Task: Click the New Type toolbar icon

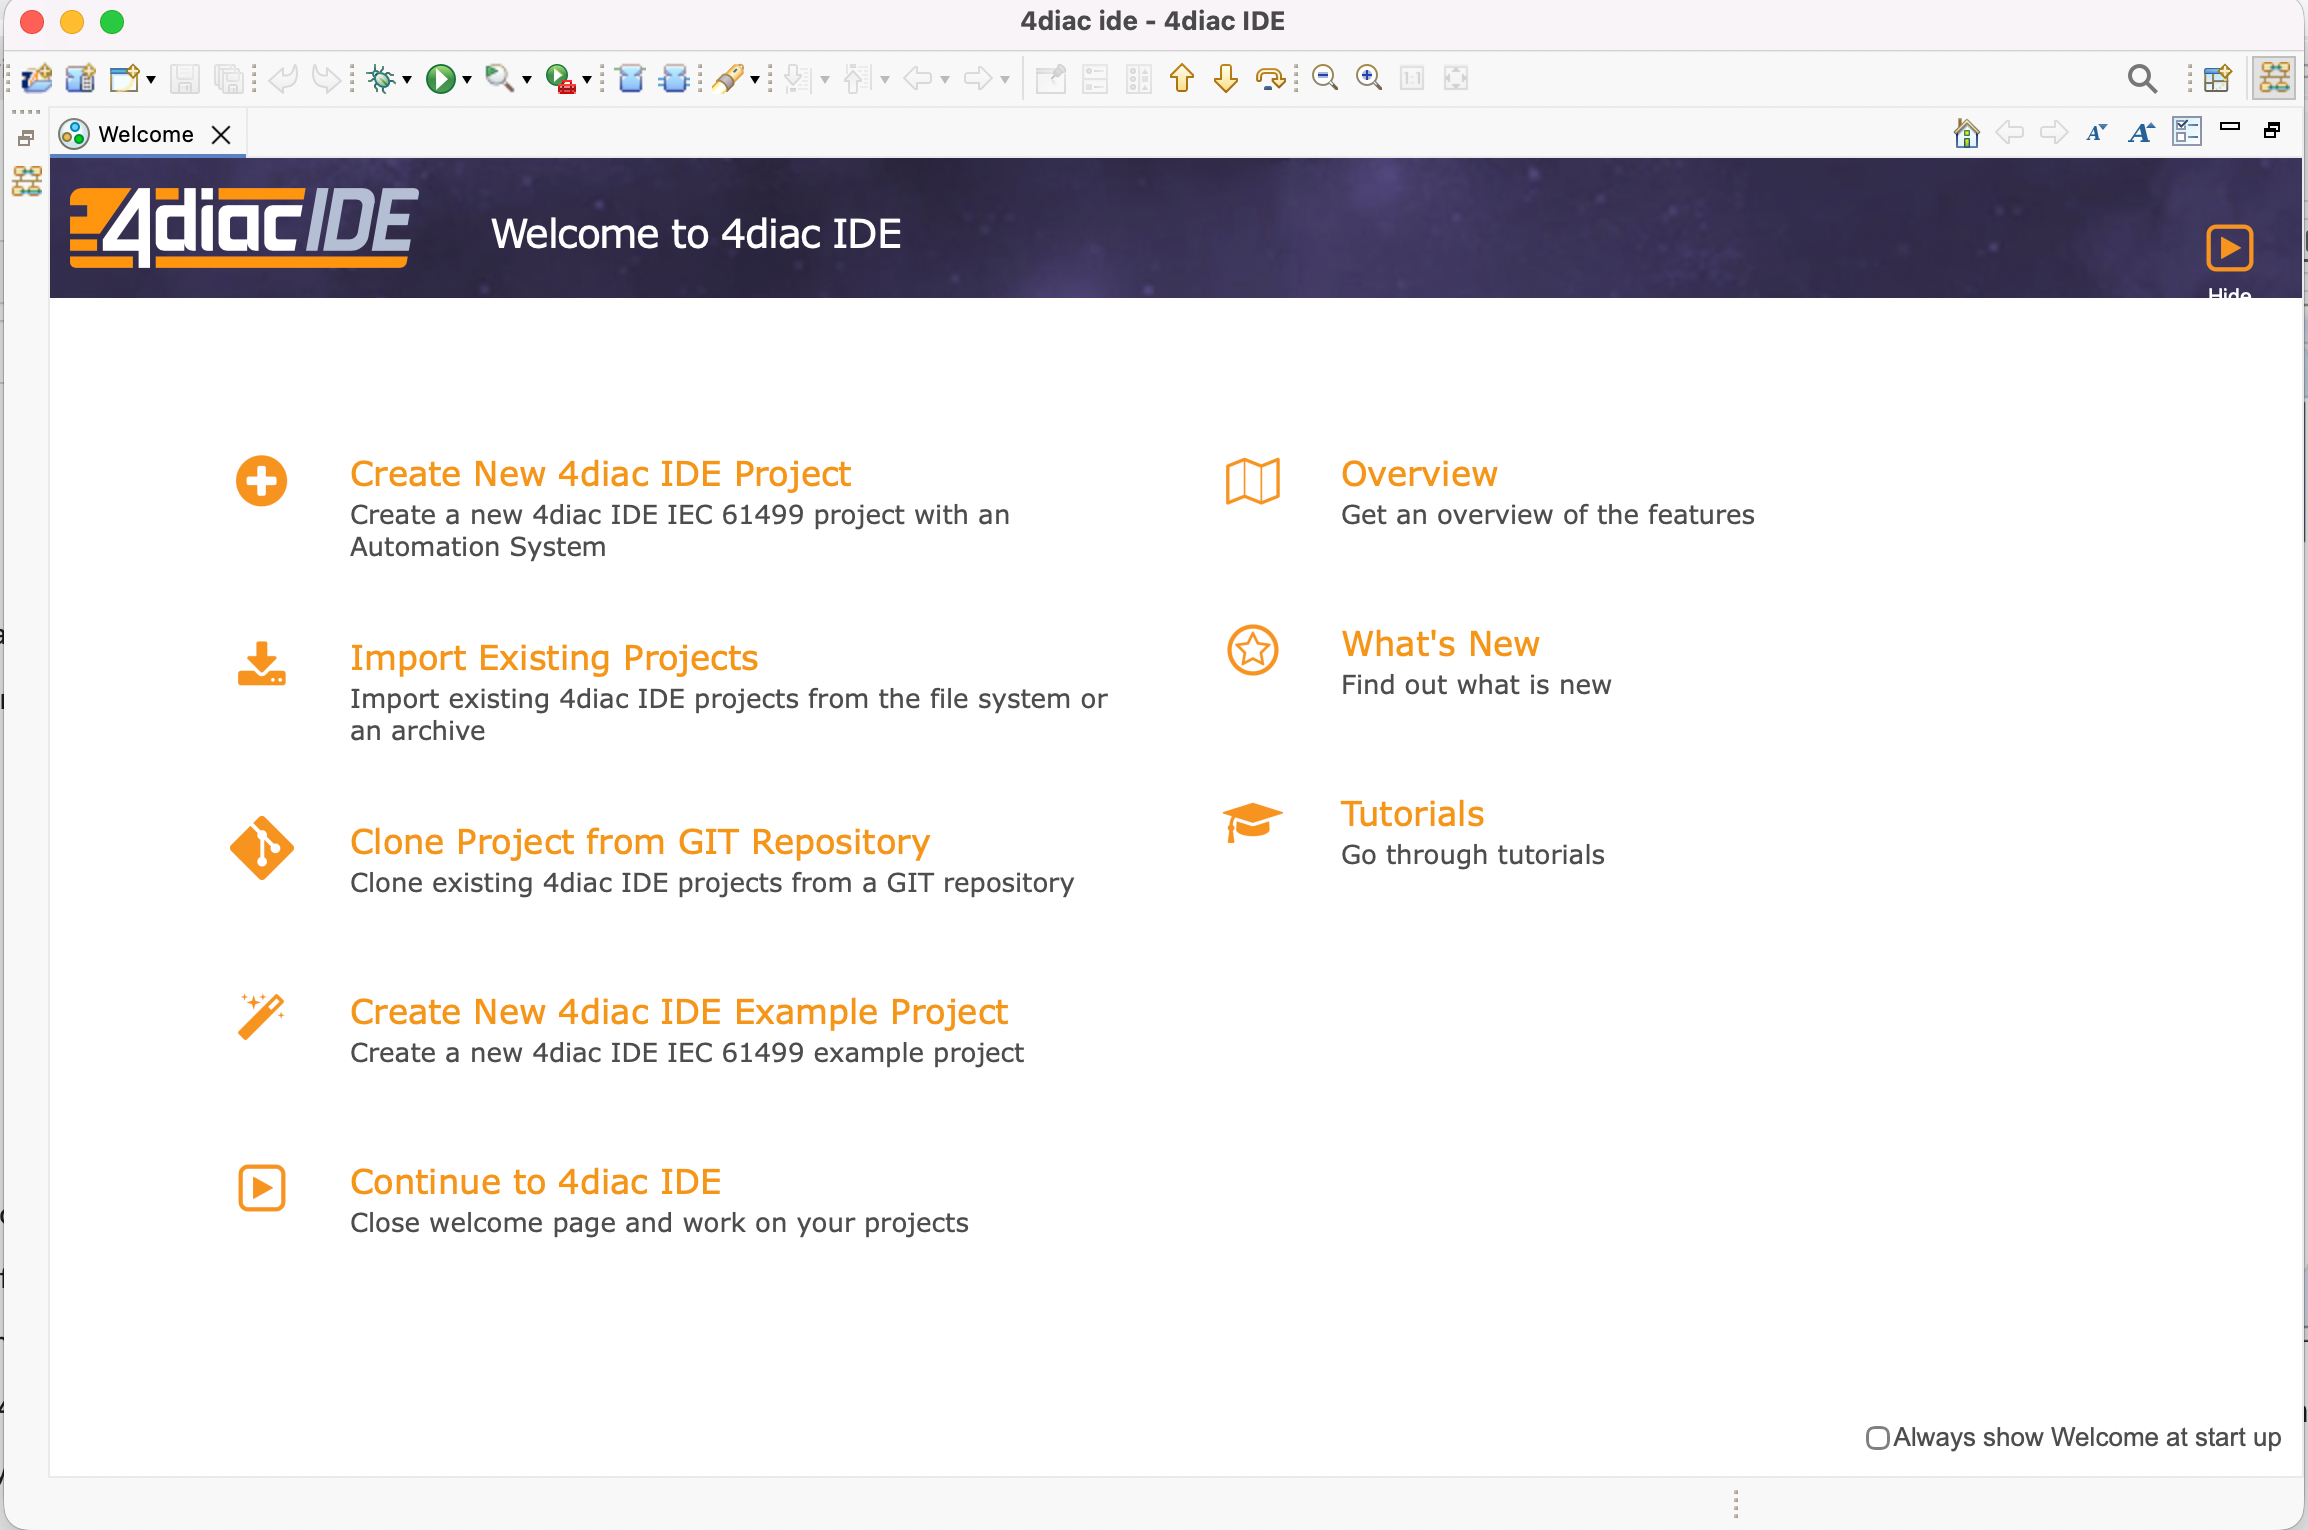Action: coord(80,78)
